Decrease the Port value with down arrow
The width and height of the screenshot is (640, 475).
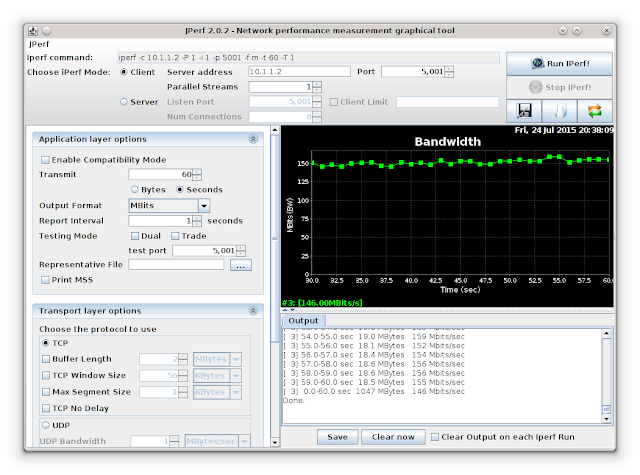coord(449,75)
